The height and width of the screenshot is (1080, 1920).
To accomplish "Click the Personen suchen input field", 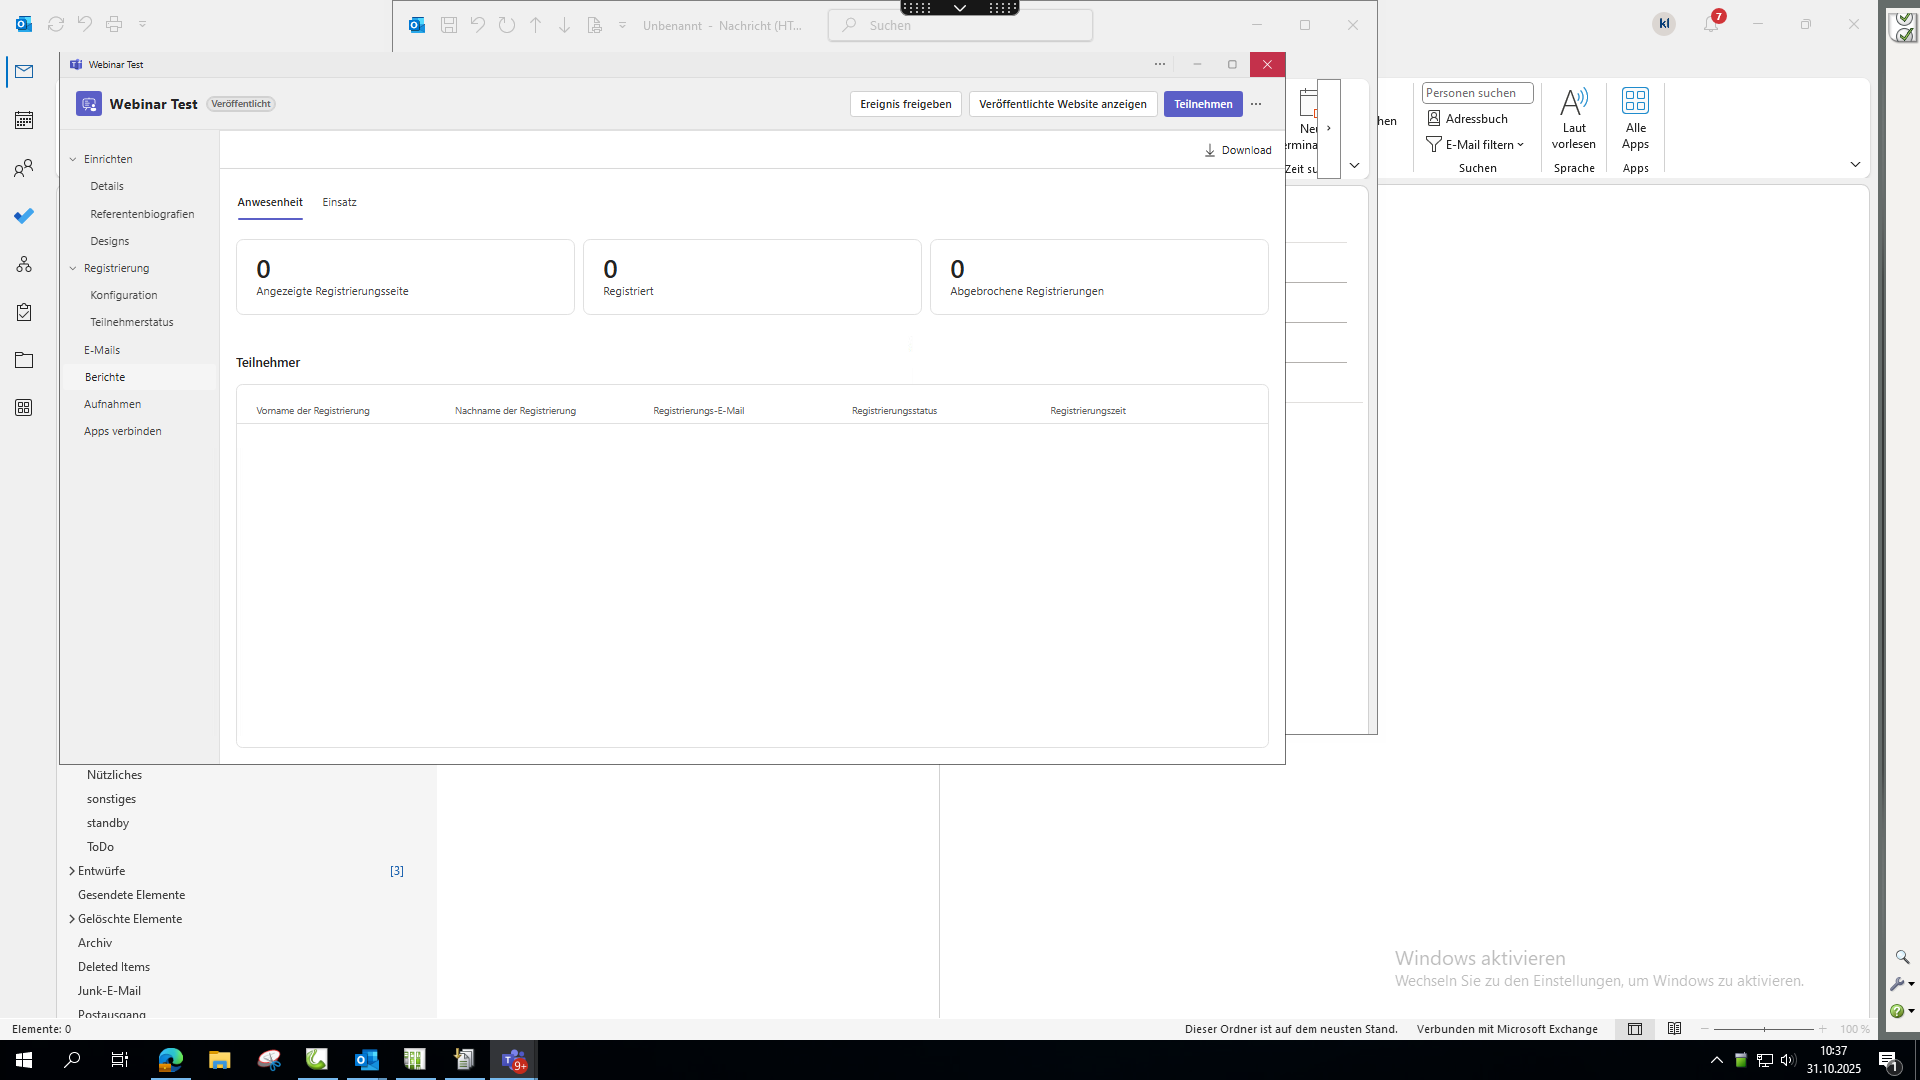I will (x=1476, y=93).
